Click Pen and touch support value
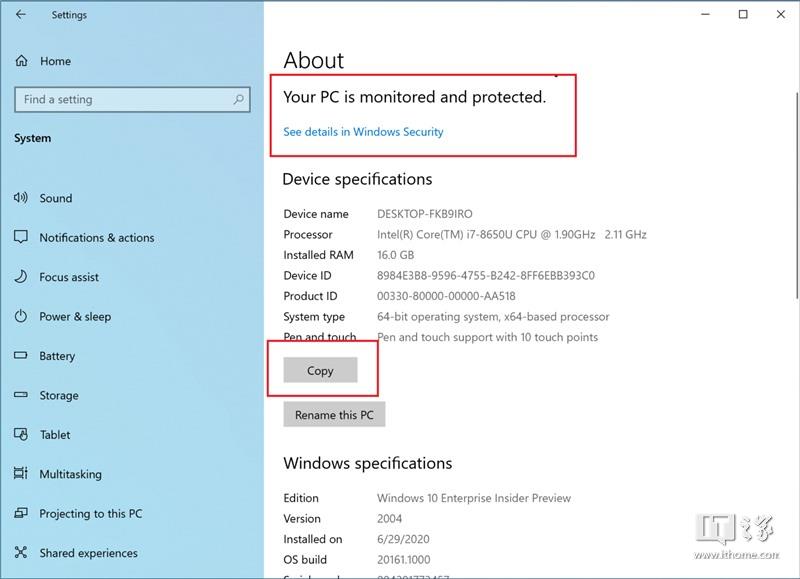Image resolution: width=800 pixels, height=579 pixels. 487,337
